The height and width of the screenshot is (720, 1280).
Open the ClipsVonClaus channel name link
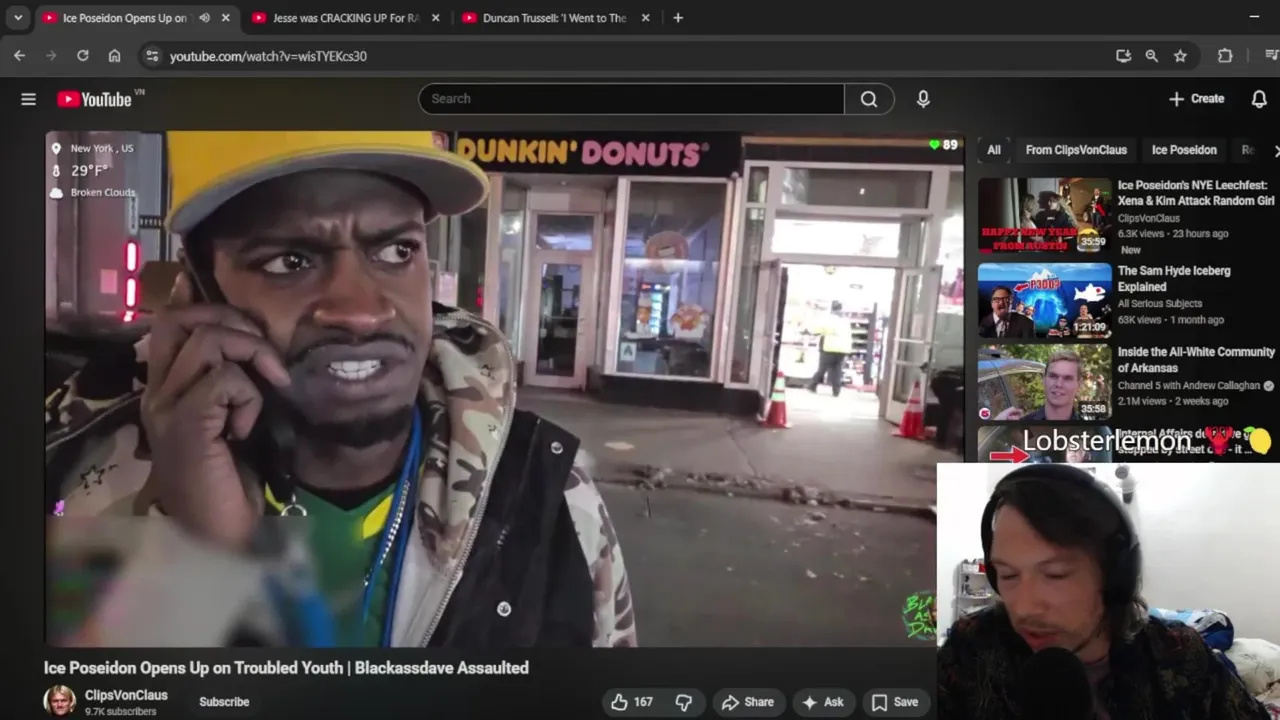point(126,695)
